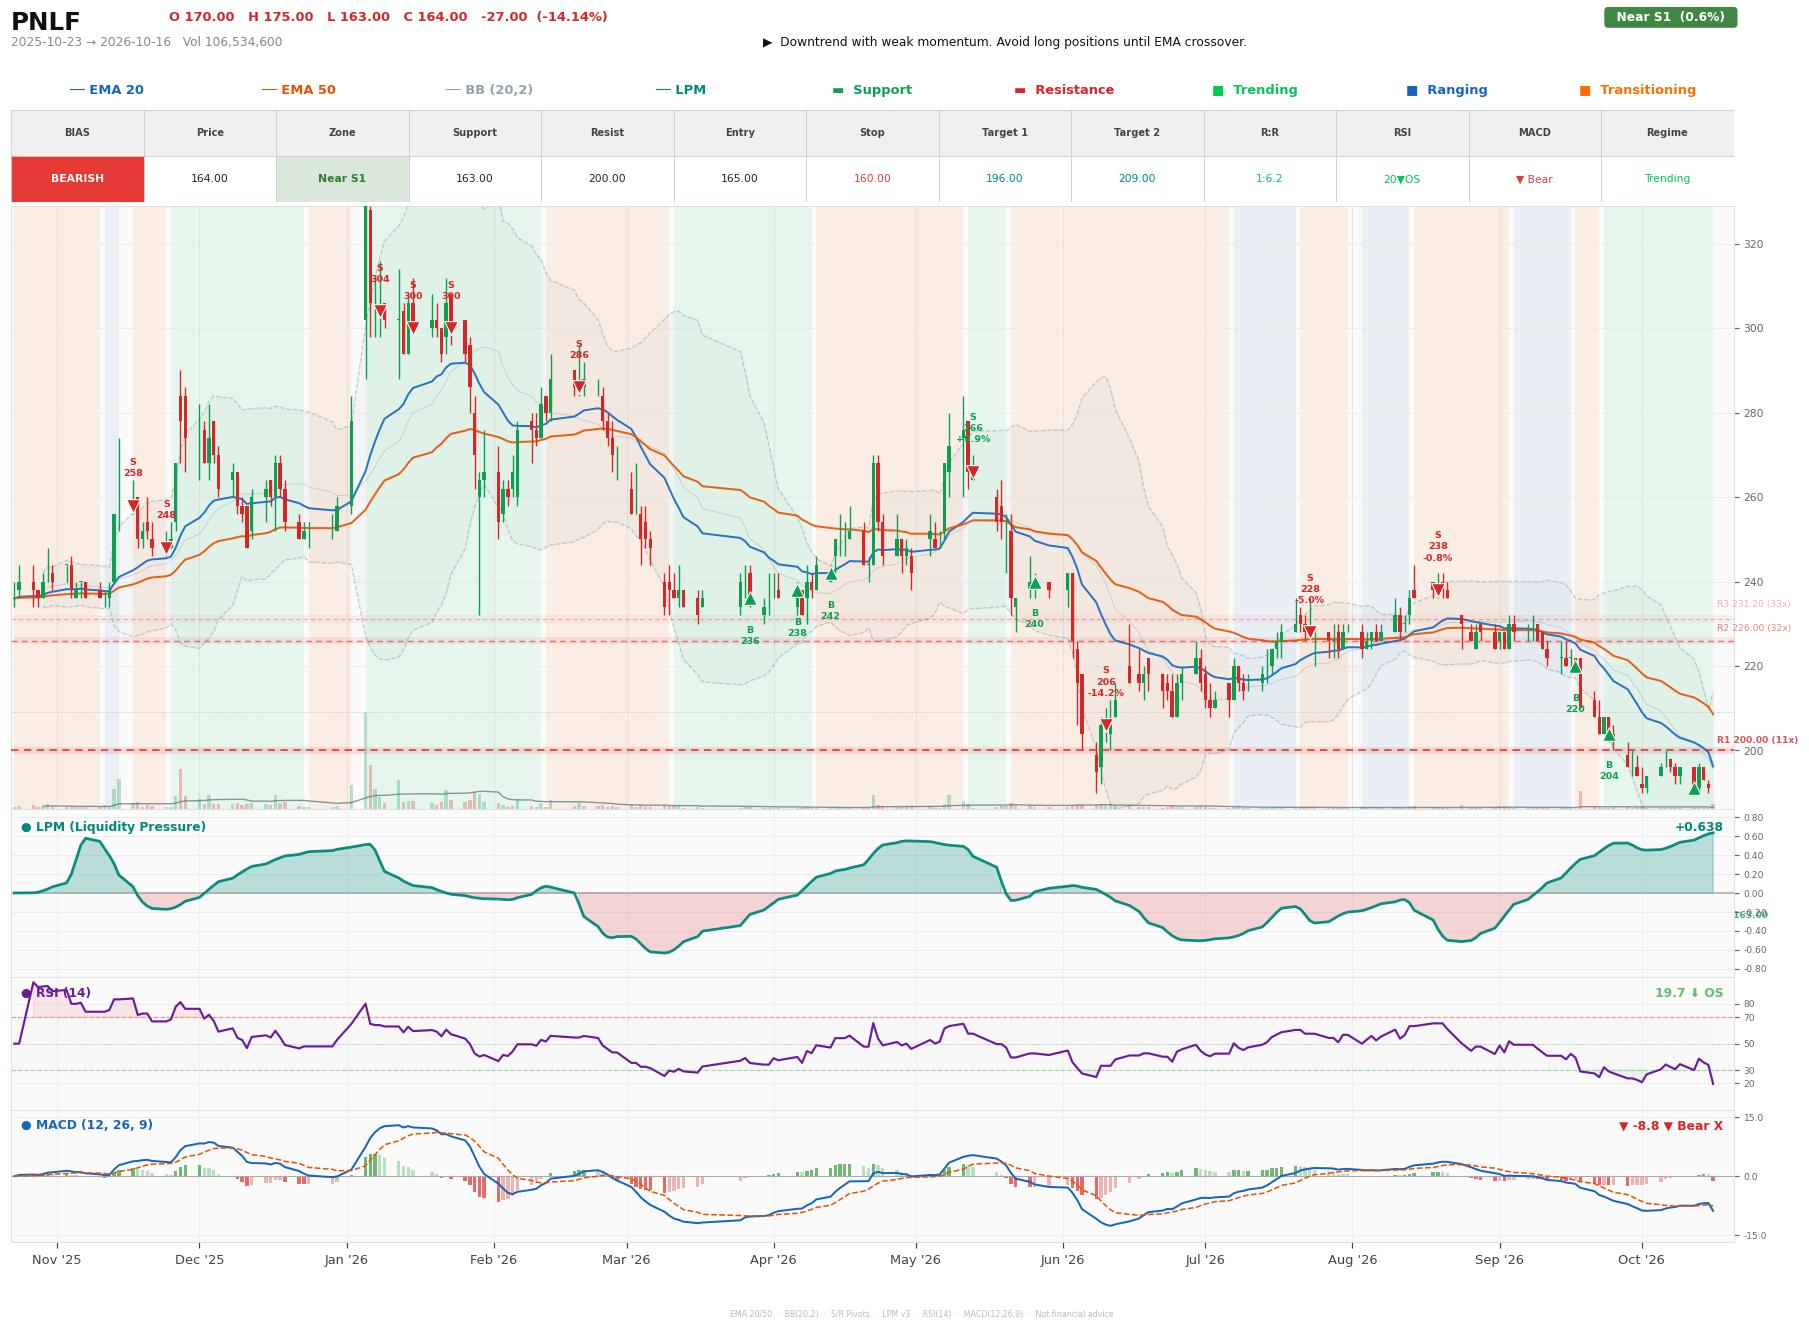Select the EMA 20 legend entry

point(106,90)
